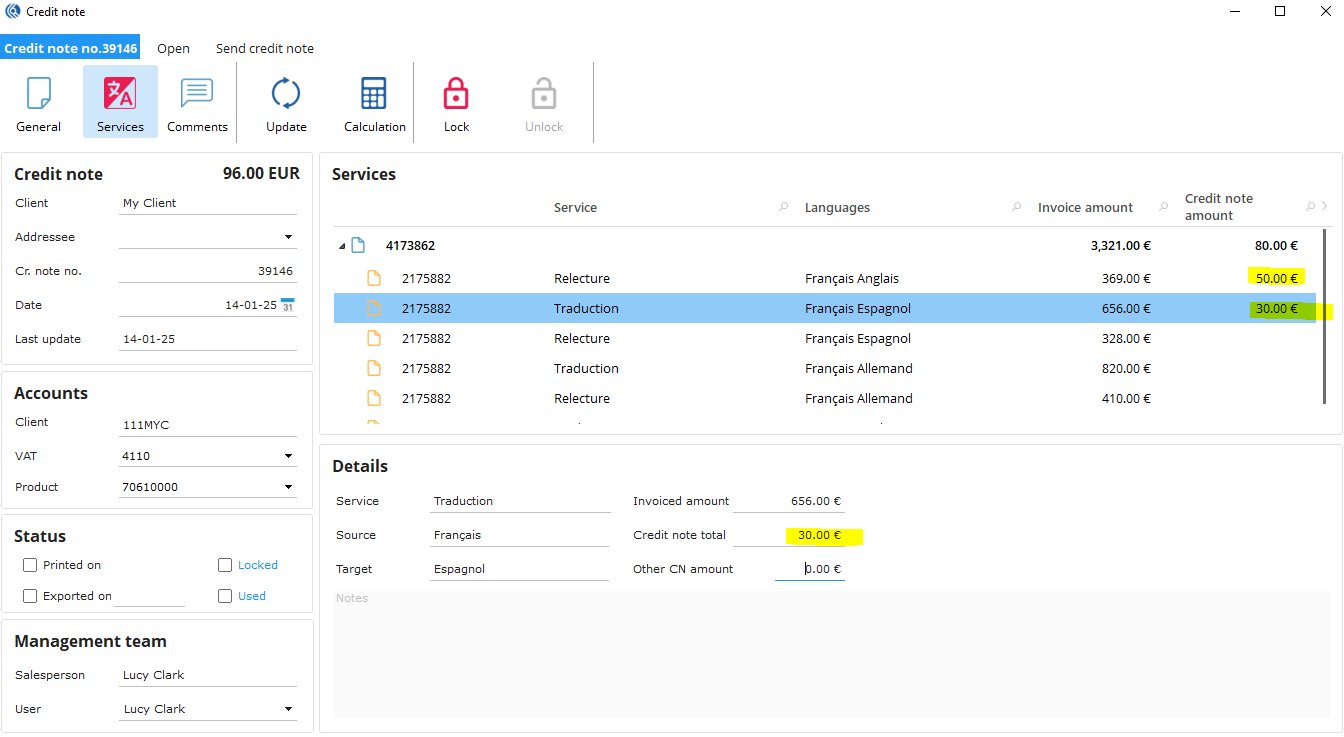
Task: Enable the Printed on checkbox
Action: click(x=30, y=565)
